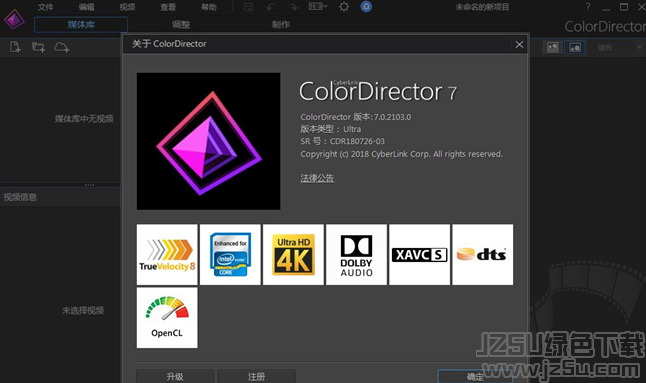
Task: Click the 注册 button
Action: pos(256,376)
